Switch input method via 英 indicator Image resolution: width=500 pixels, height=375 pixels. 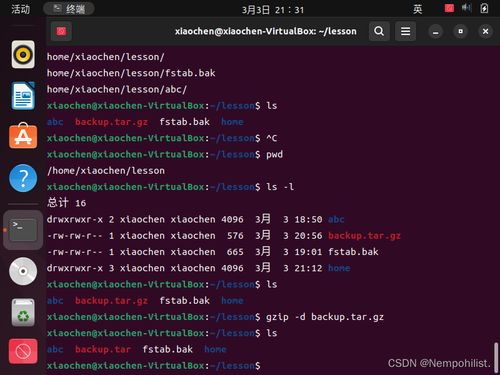(x=417, y=9)
